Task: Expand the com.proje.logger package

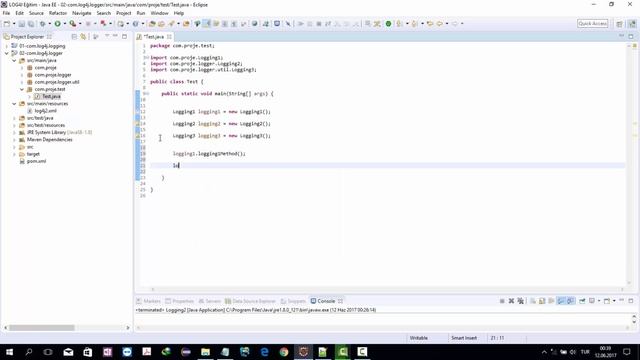Action: click(22, 75)
